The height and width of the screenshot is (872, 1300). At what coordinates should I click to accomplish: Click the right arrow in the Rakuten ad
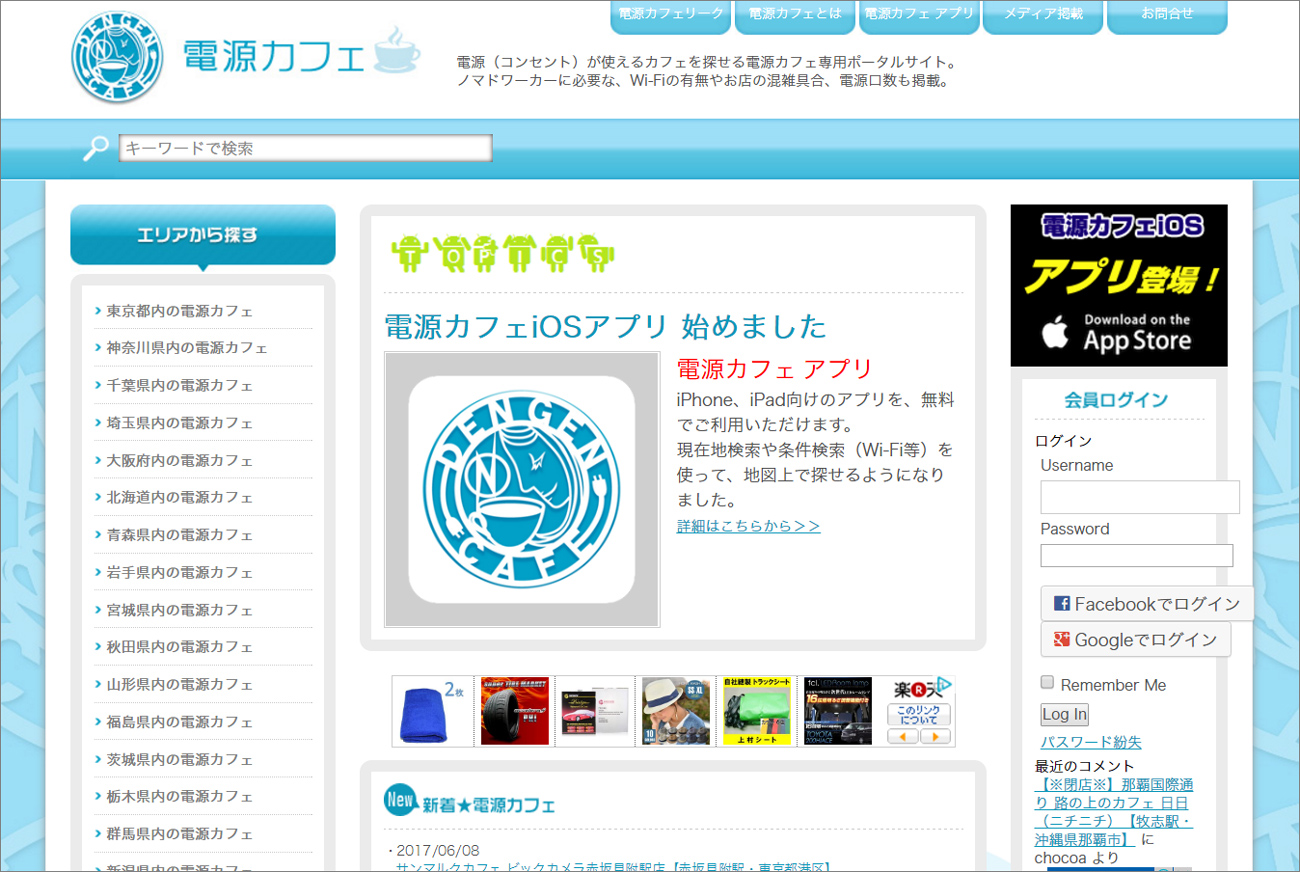pyautogui.click(x=935, y=736)
